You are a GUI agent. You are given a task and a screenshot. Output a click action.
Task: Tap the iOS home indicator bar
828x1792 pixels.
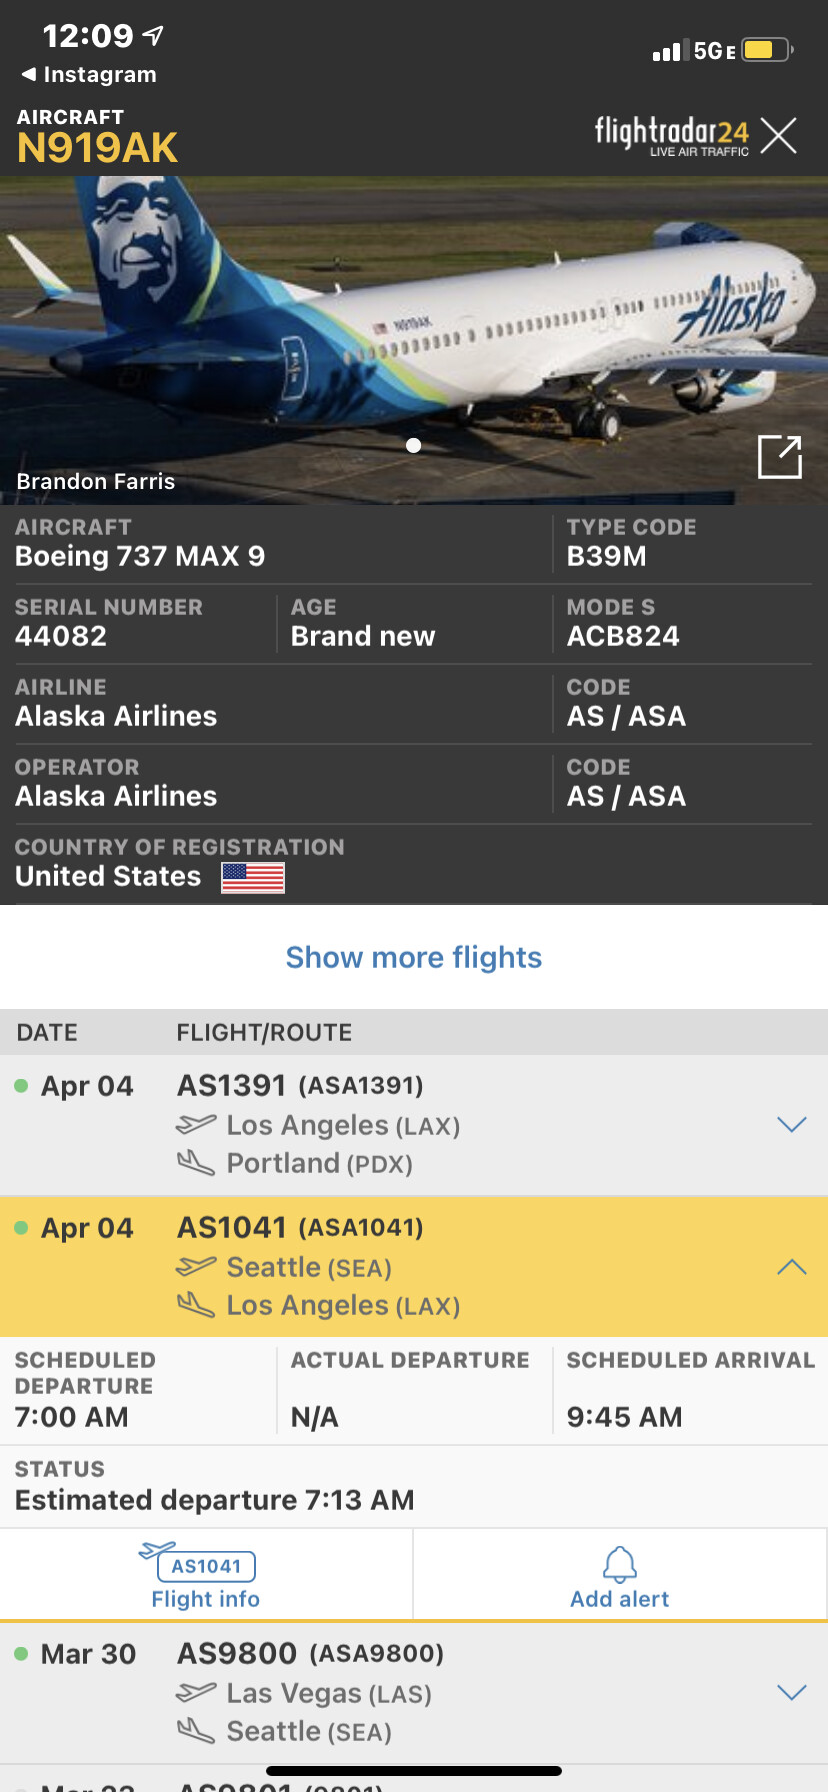(413, 1771)
